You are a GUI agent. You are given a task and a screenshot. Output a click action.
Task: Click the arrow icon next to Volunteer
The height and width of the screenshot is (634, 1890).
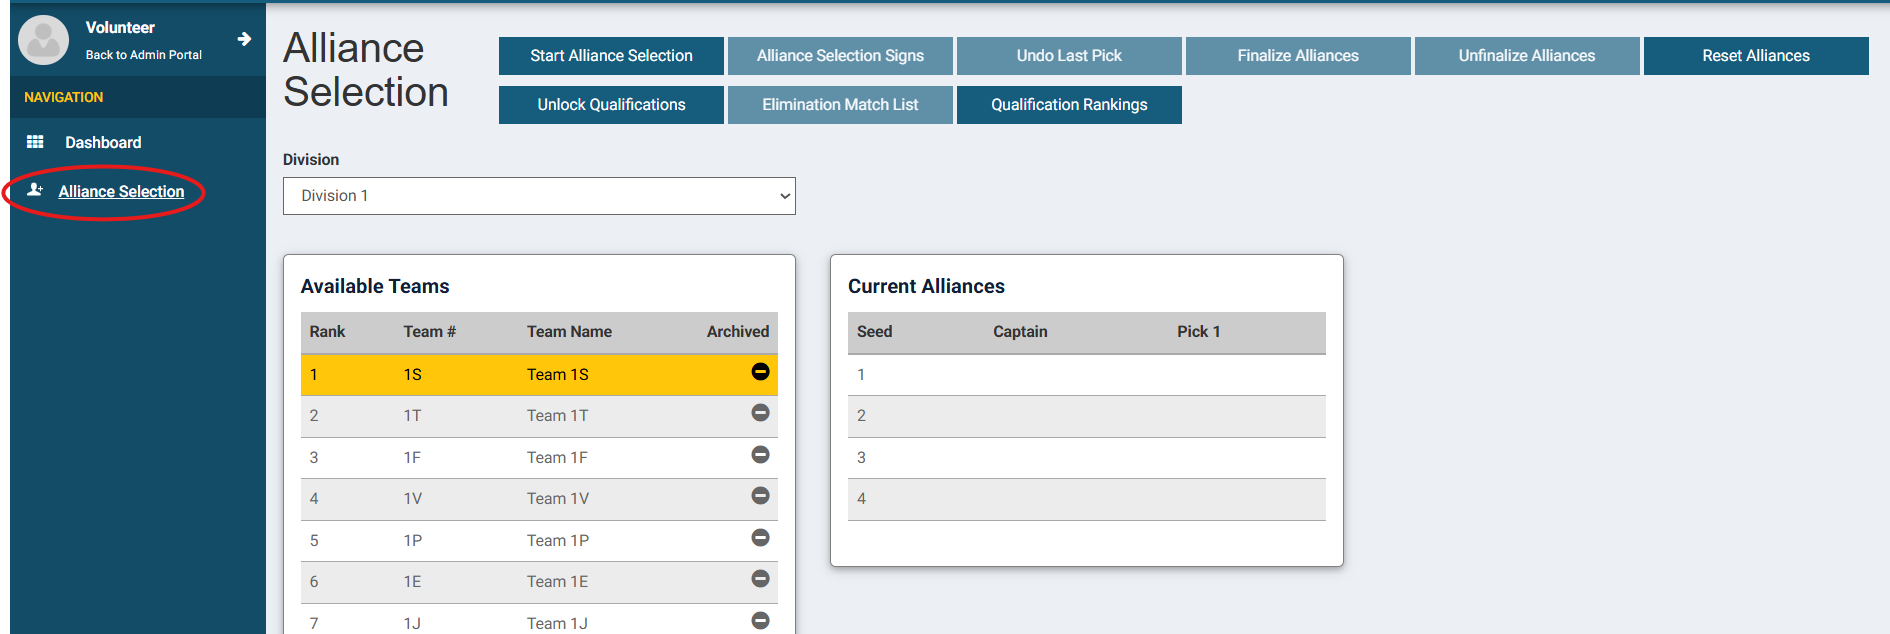[244, 39]
